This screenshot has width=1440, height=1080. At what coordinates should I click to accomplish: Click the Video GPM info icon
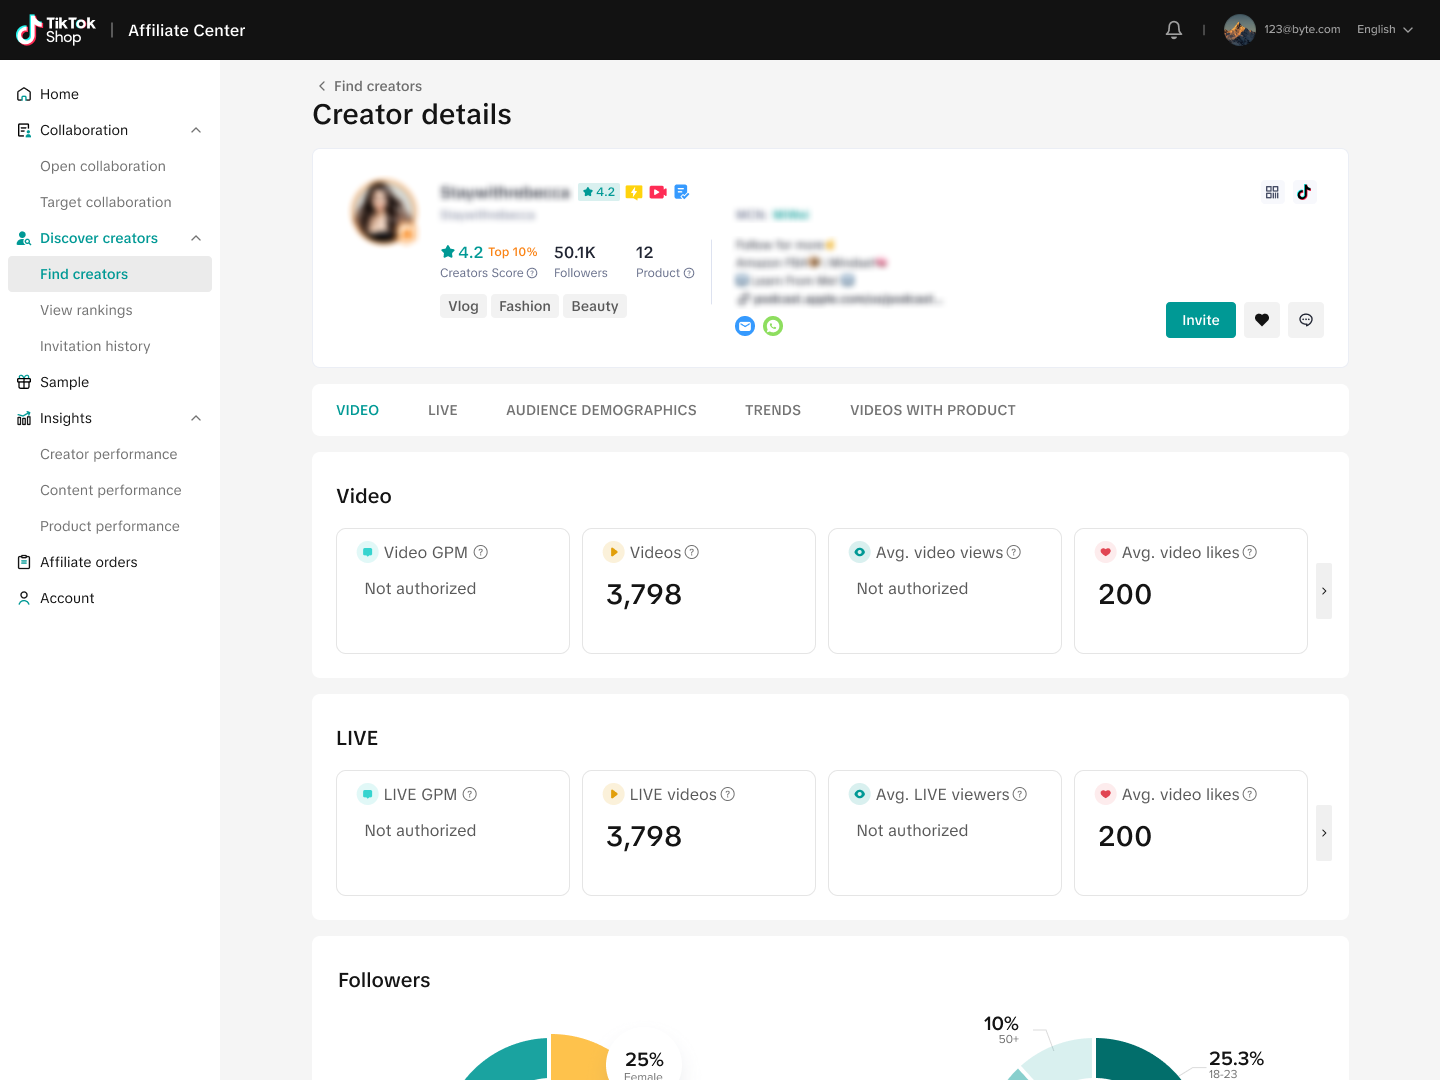tap(481, 552)
